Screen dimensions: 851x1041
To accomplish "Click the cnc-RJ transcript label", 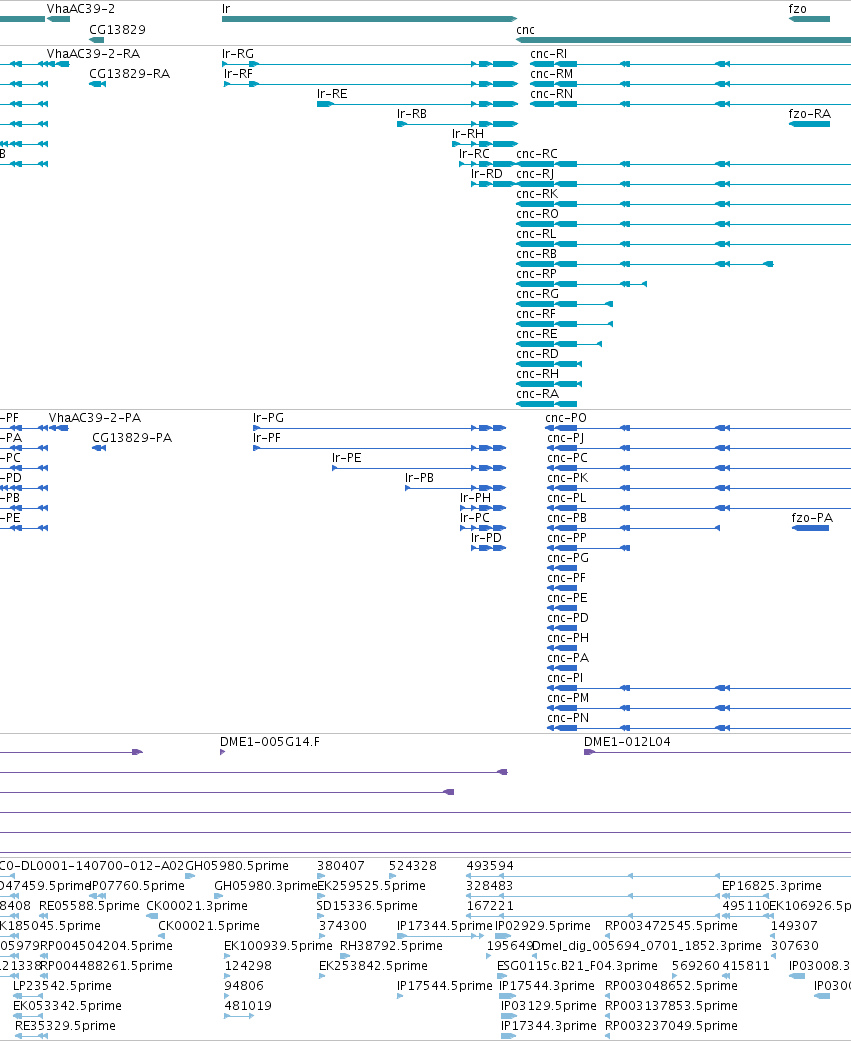I will click(535, 173).
